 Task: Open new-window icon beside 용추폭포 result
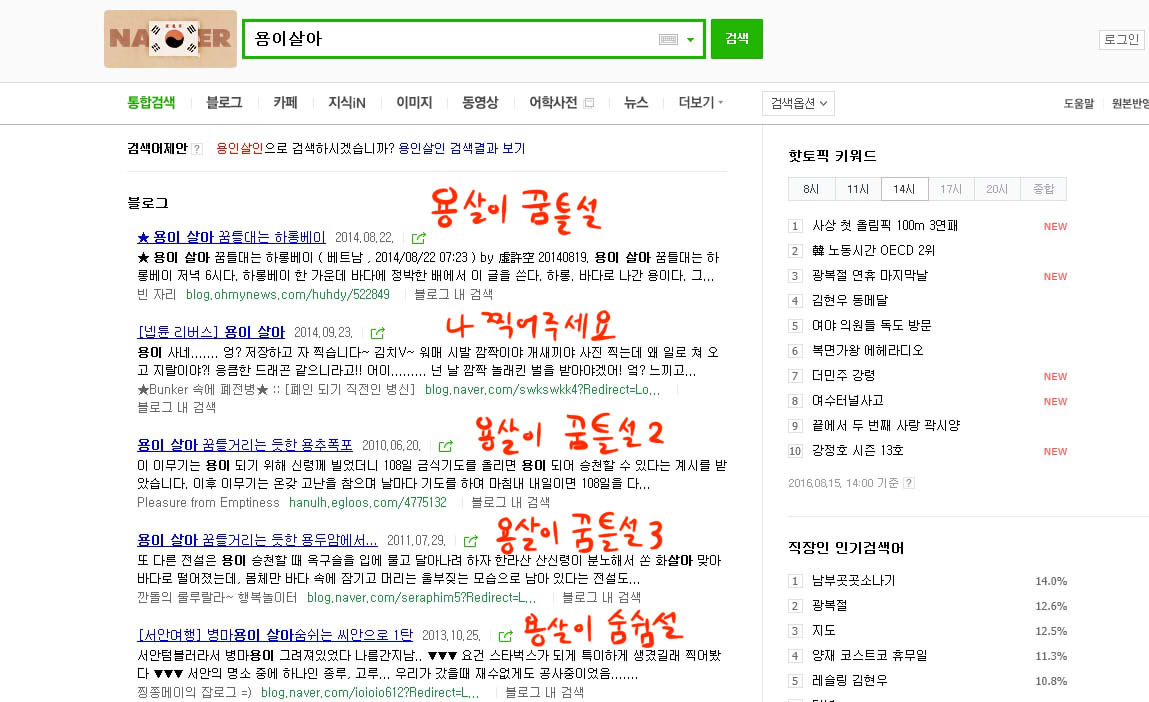point(446,446)
